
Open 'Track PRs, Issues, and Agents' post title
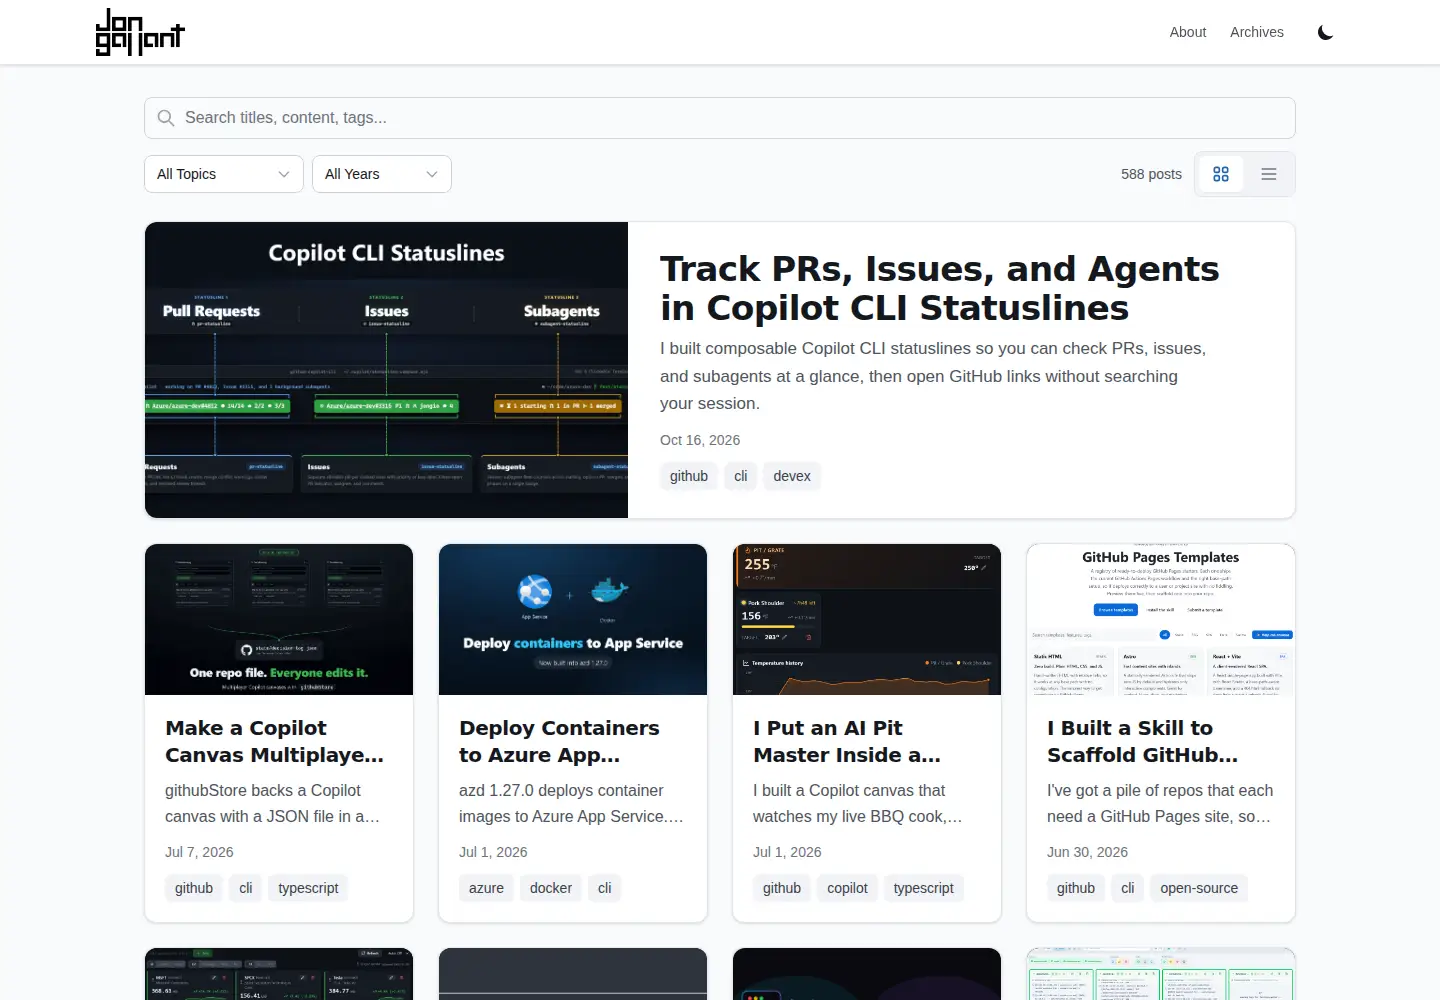click(x=940, y=288)
